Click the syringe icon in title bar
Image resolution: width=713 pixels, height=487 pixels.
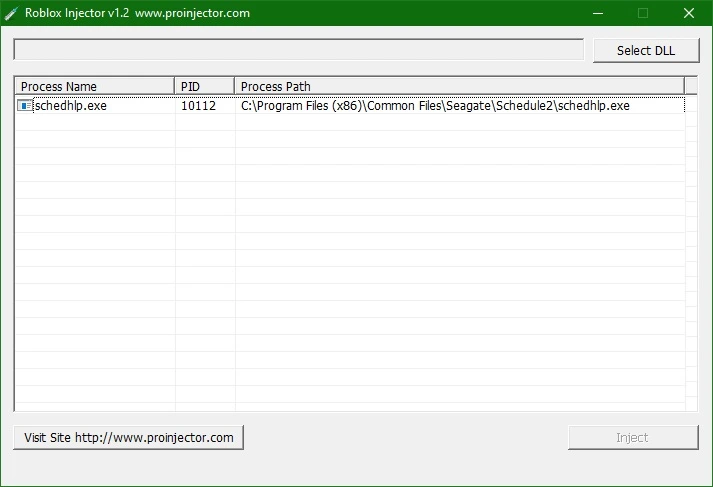pos(11,13)
